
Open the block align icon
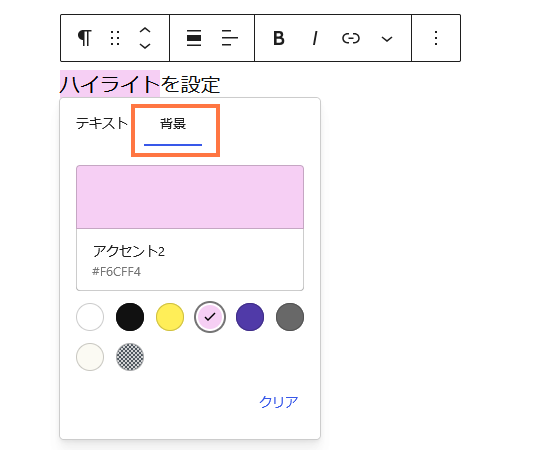tap(194, 38)
